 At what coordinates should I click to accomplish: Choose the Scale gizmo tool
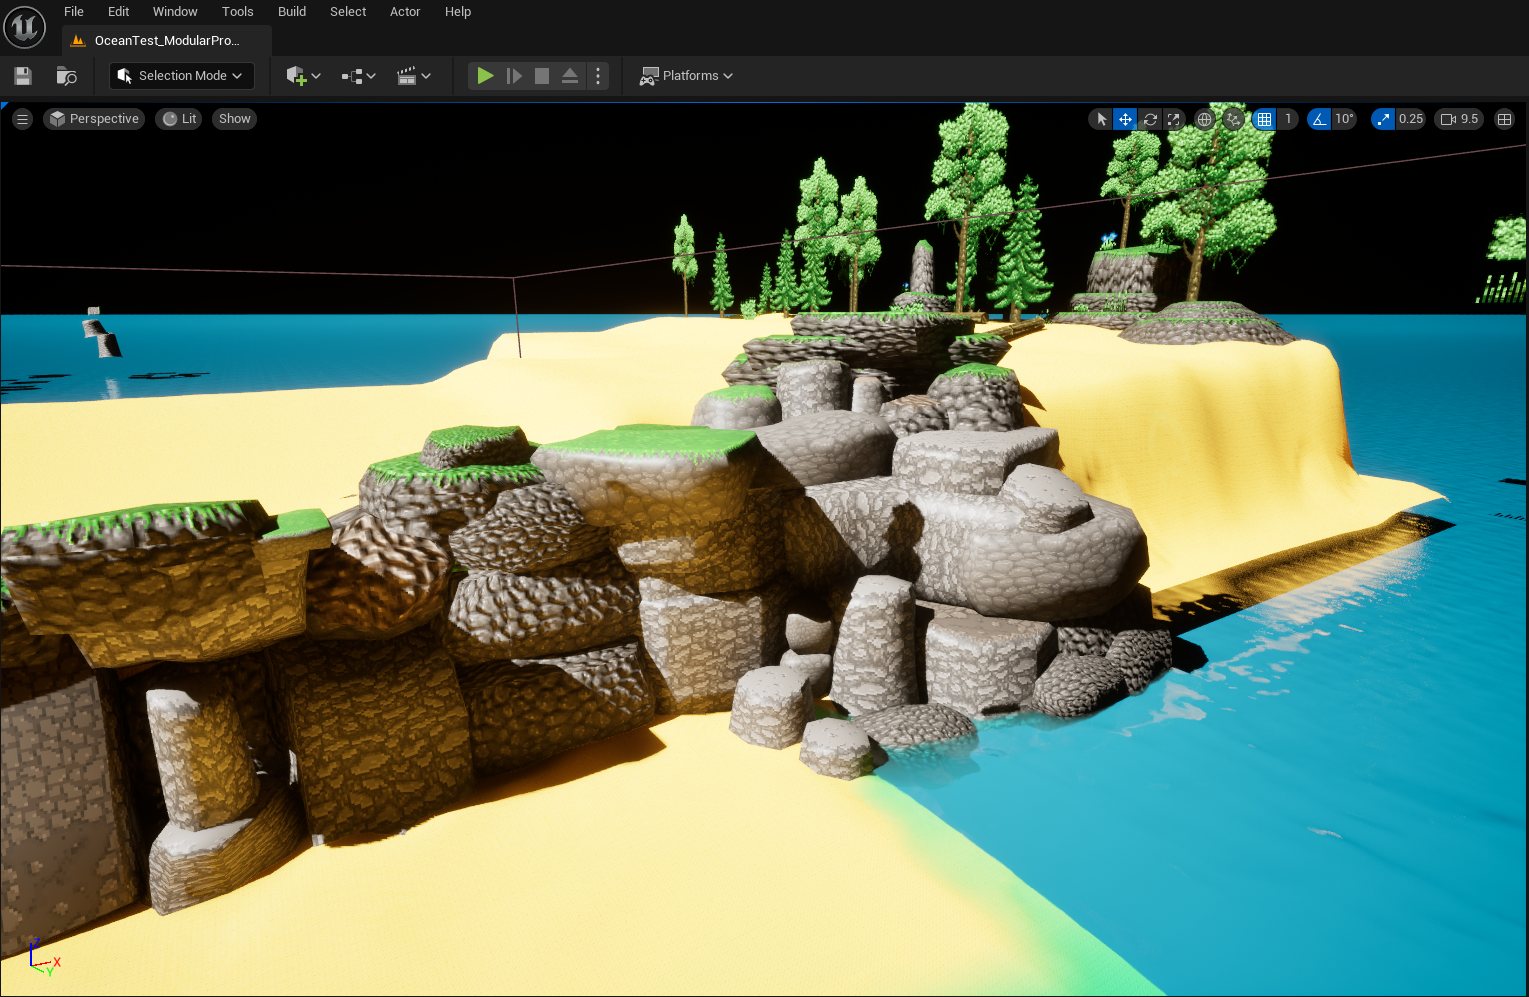(1174, 119)
